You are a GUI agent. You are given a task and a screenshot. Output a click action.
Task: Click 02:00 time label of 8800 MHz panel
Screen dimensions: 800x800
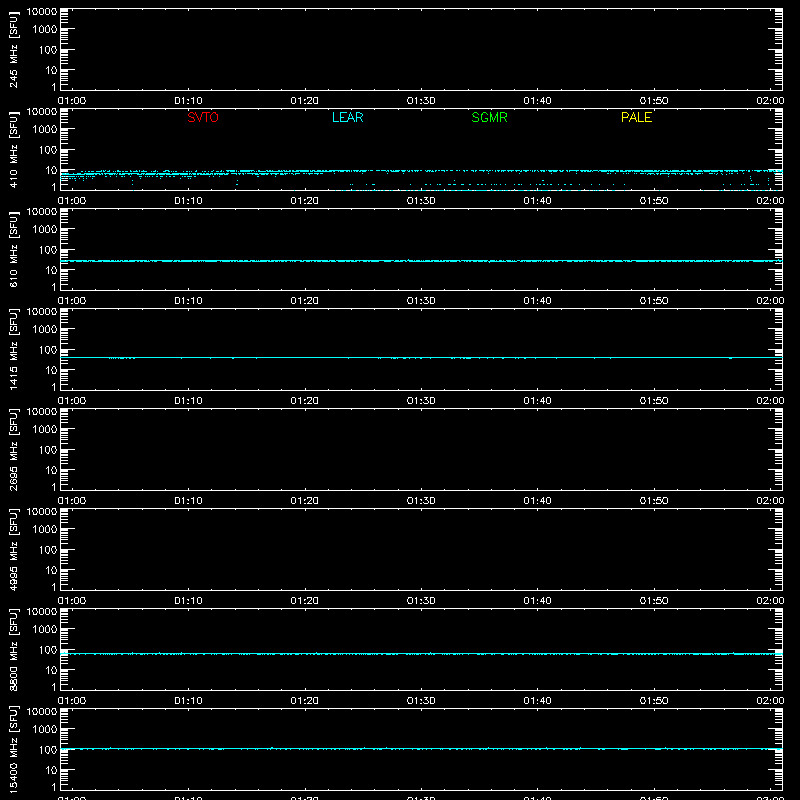click(x=770, y=701)
